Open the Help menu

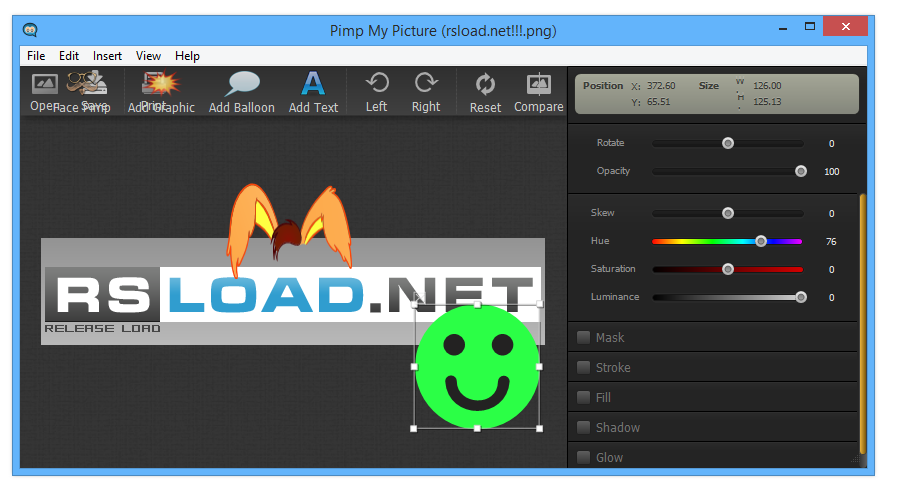click(x=187, y=56)
